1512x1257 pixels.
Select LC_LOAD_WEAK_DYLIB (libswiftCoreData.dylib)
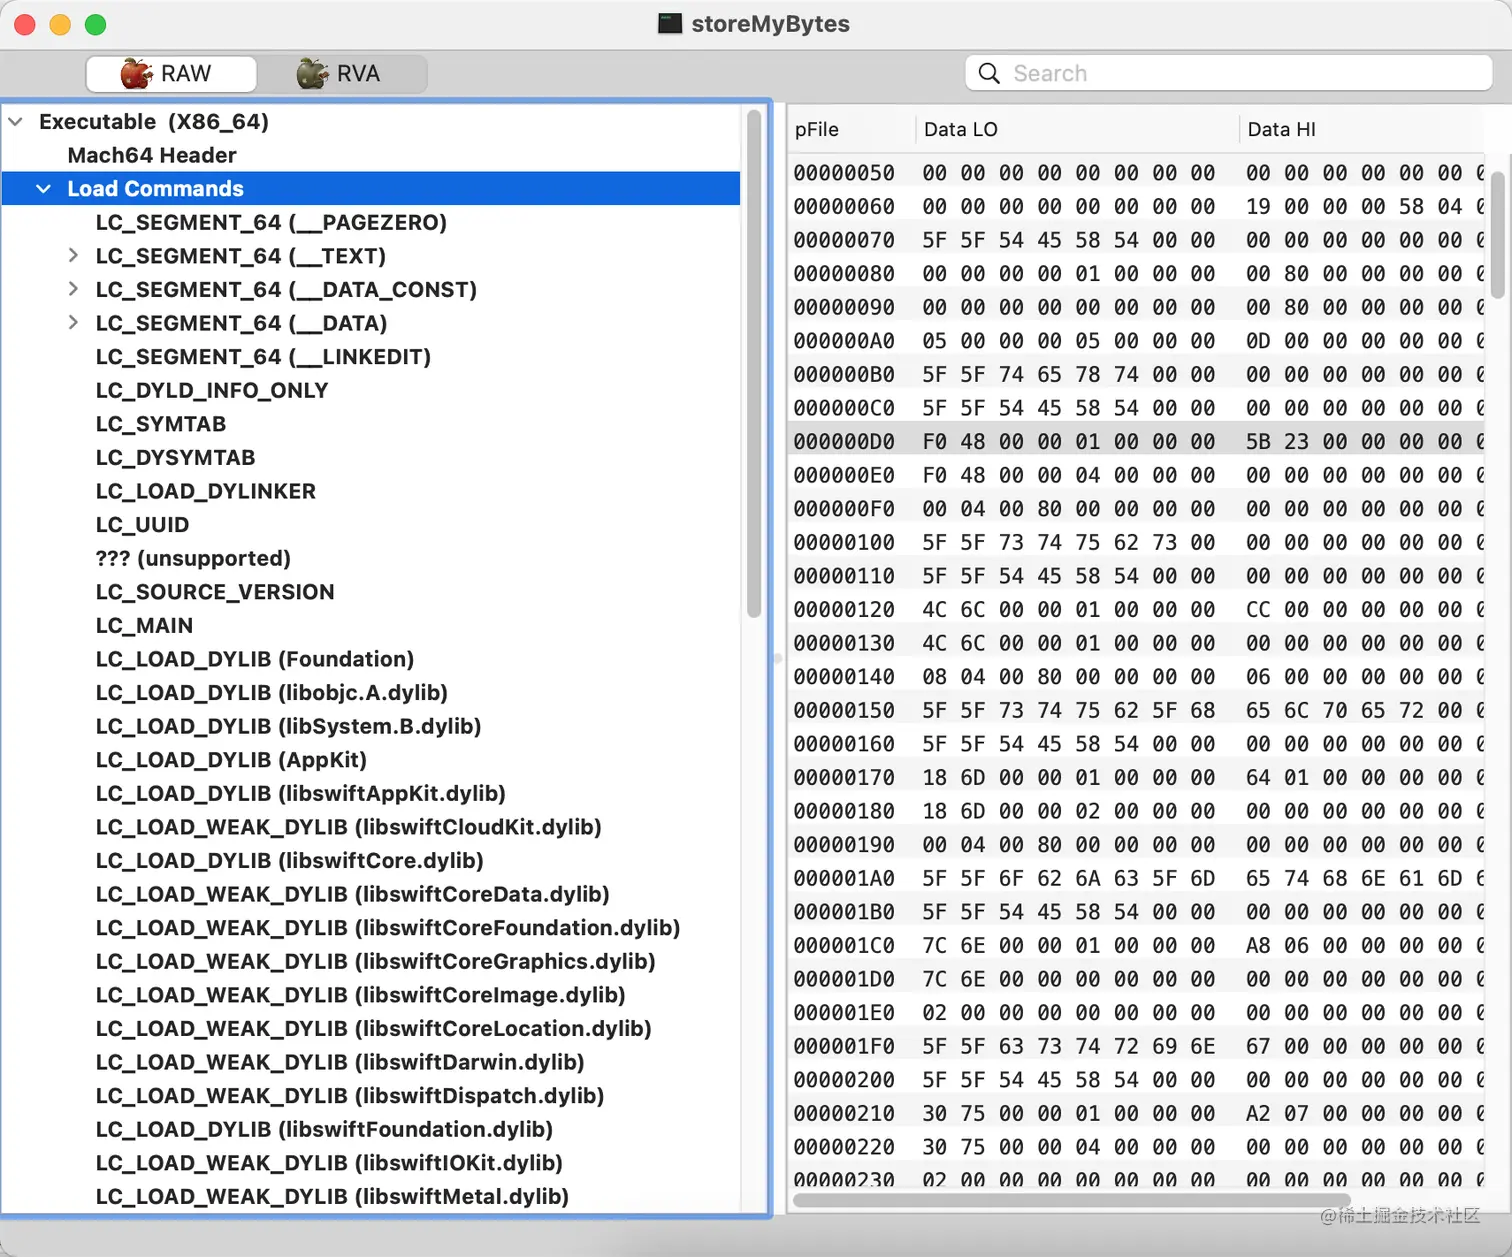[x=353, y=894]
